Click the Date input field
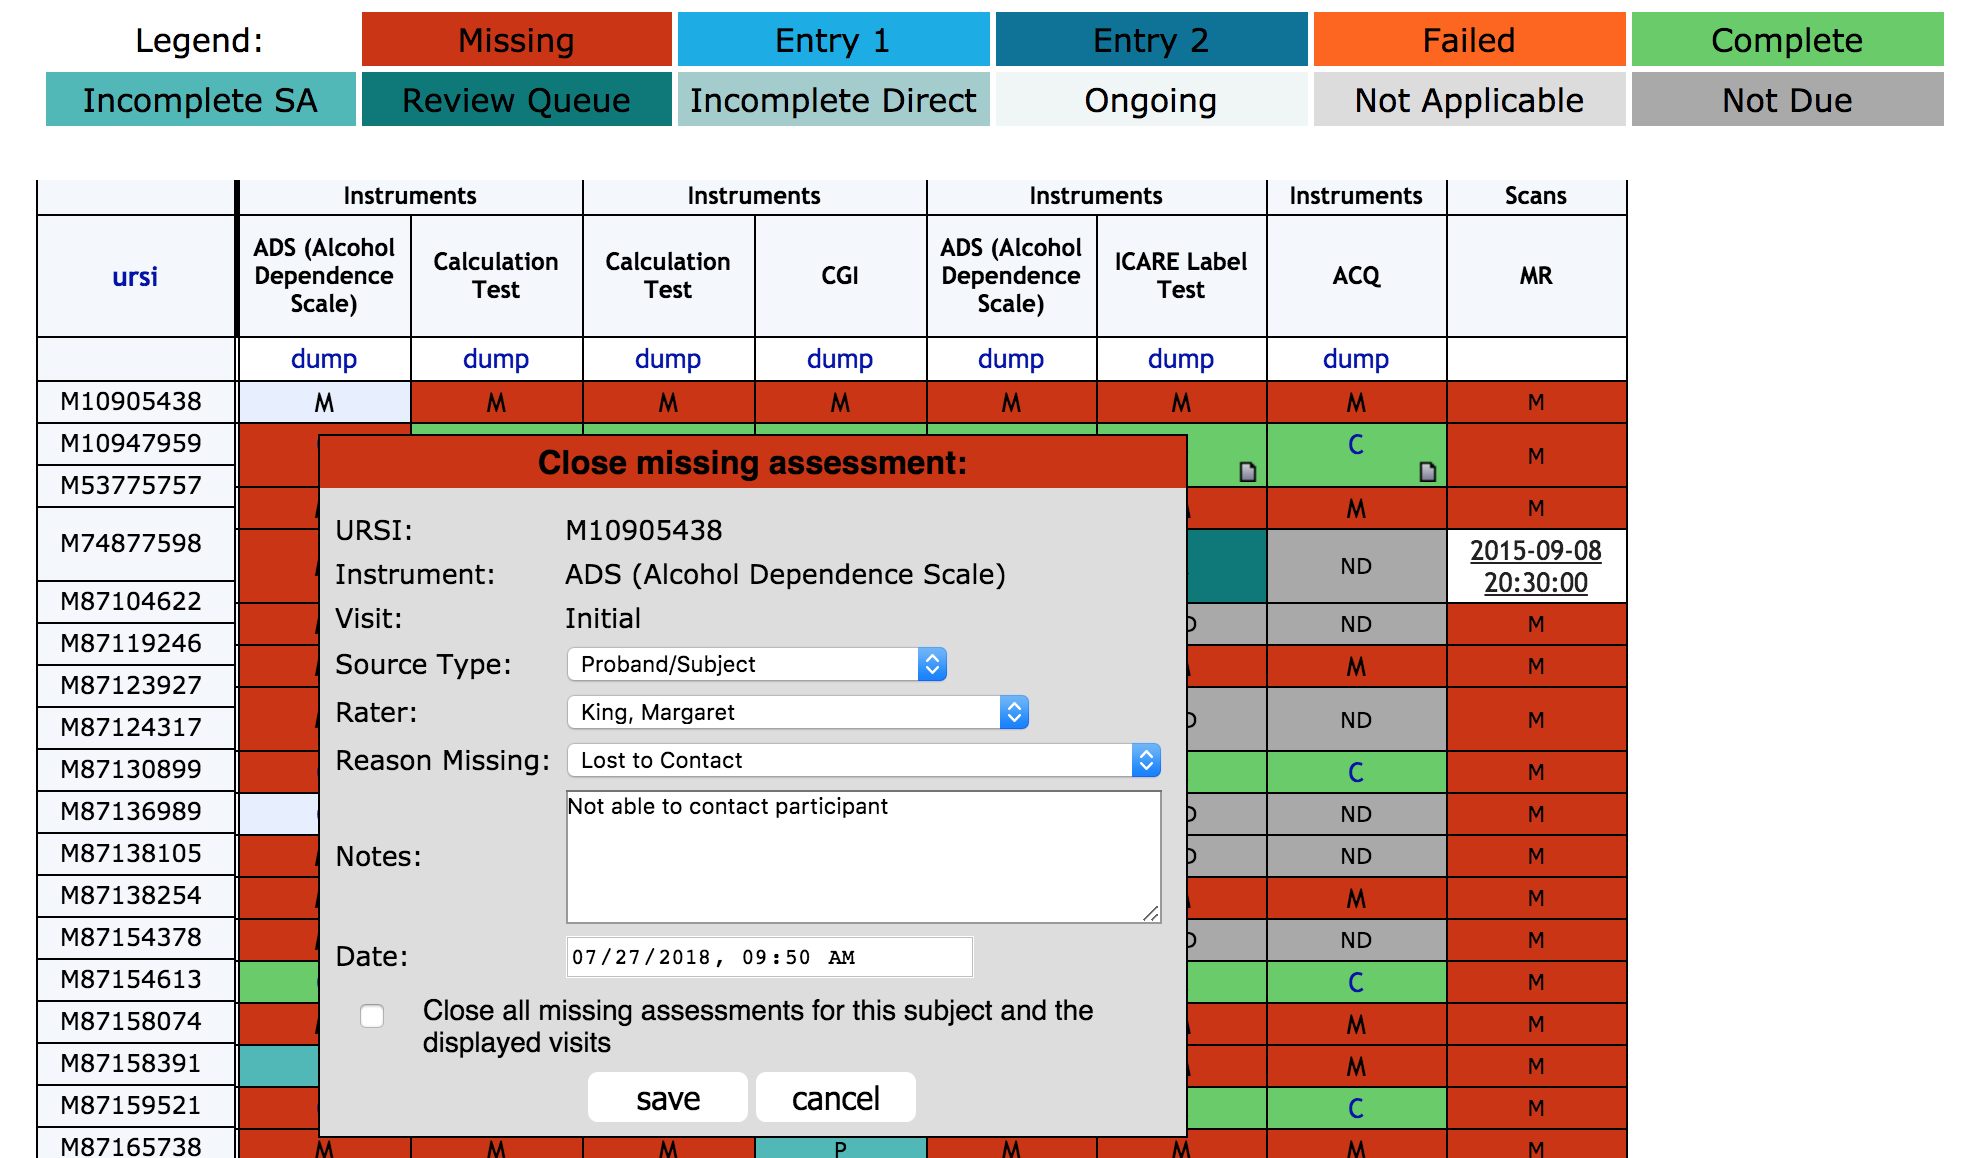1986x1158 pixels. pyautogui.click(x=770, y=957)
